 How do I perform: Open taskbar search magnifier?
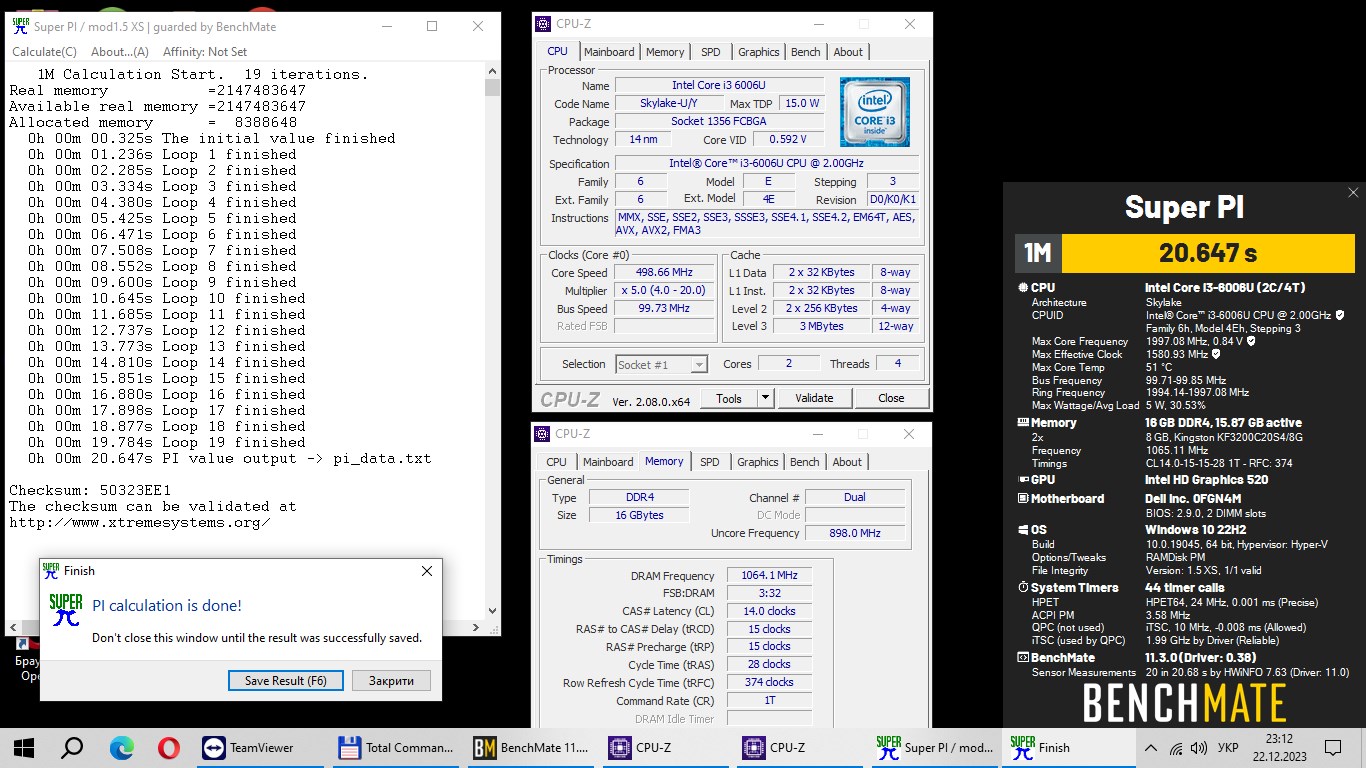point(72,747)
